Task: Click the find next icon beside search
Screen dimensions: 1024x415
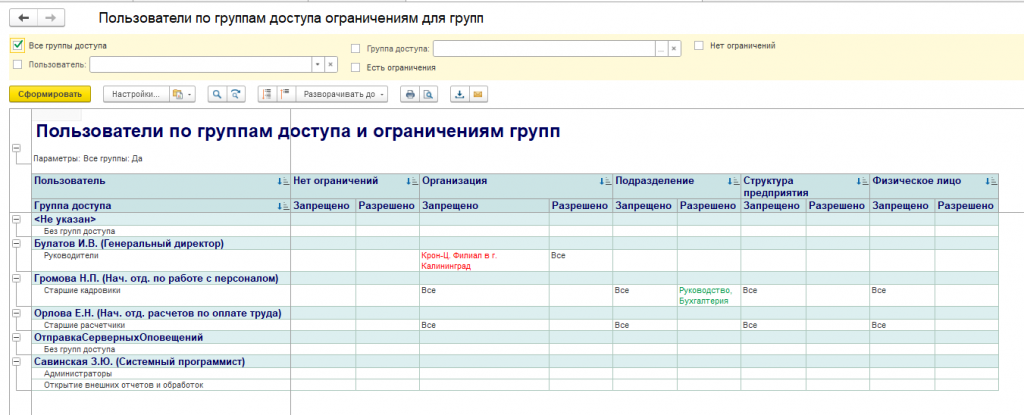Action: point(236,94)
